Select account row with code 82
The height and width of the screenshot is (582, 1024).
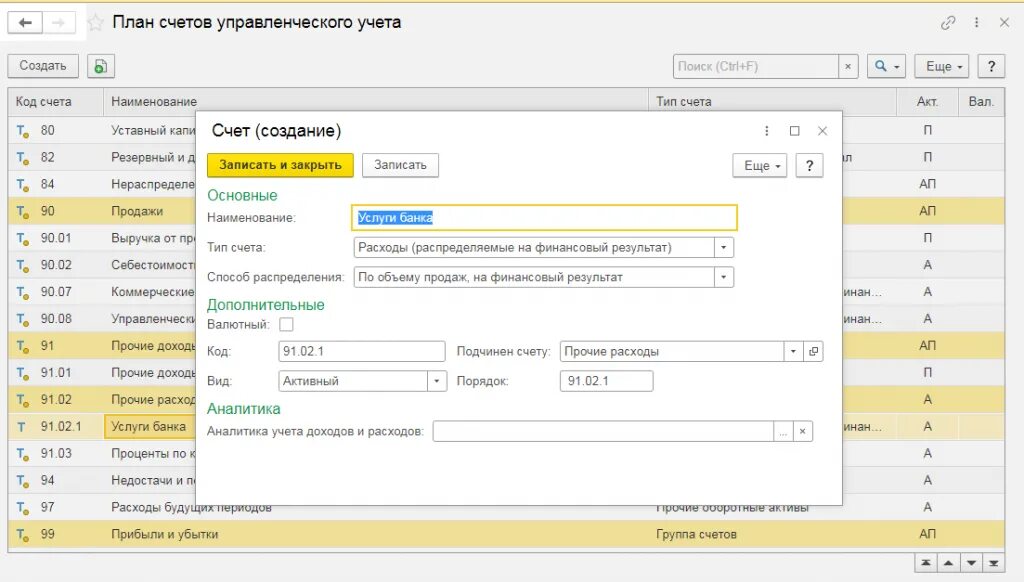point(102,157)
